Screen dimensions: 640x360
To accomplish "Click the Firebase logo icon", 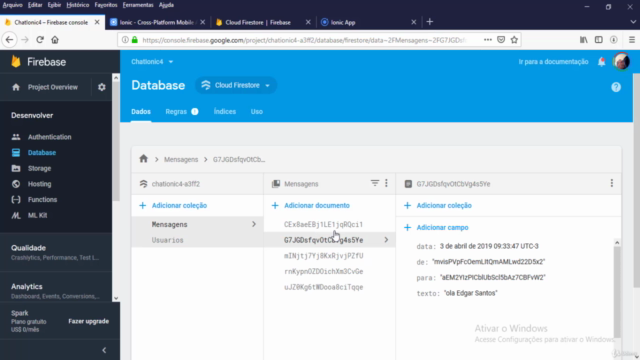I will [16, 62].
